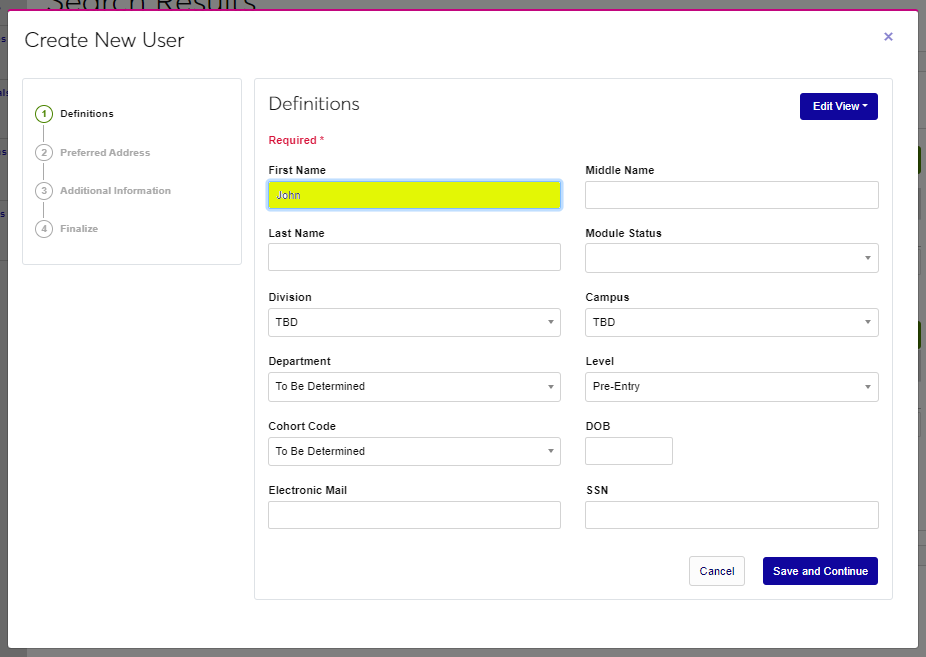
Task: Click step 4 Finalize circle icon
Action: tap(44, 229)
